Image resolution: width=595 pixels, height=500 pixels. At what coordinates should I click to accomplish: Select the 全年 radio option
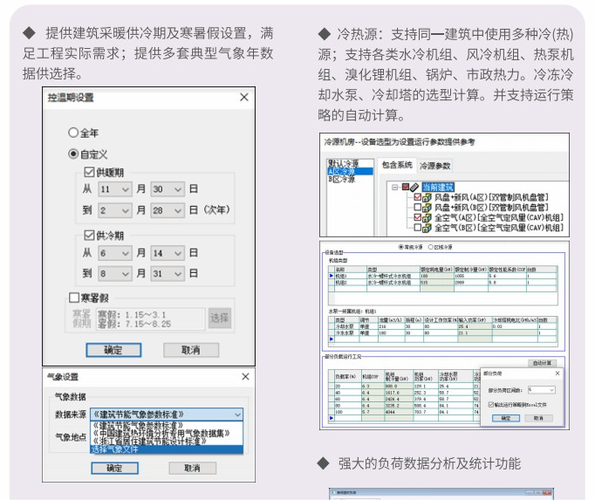pos(73,132)
